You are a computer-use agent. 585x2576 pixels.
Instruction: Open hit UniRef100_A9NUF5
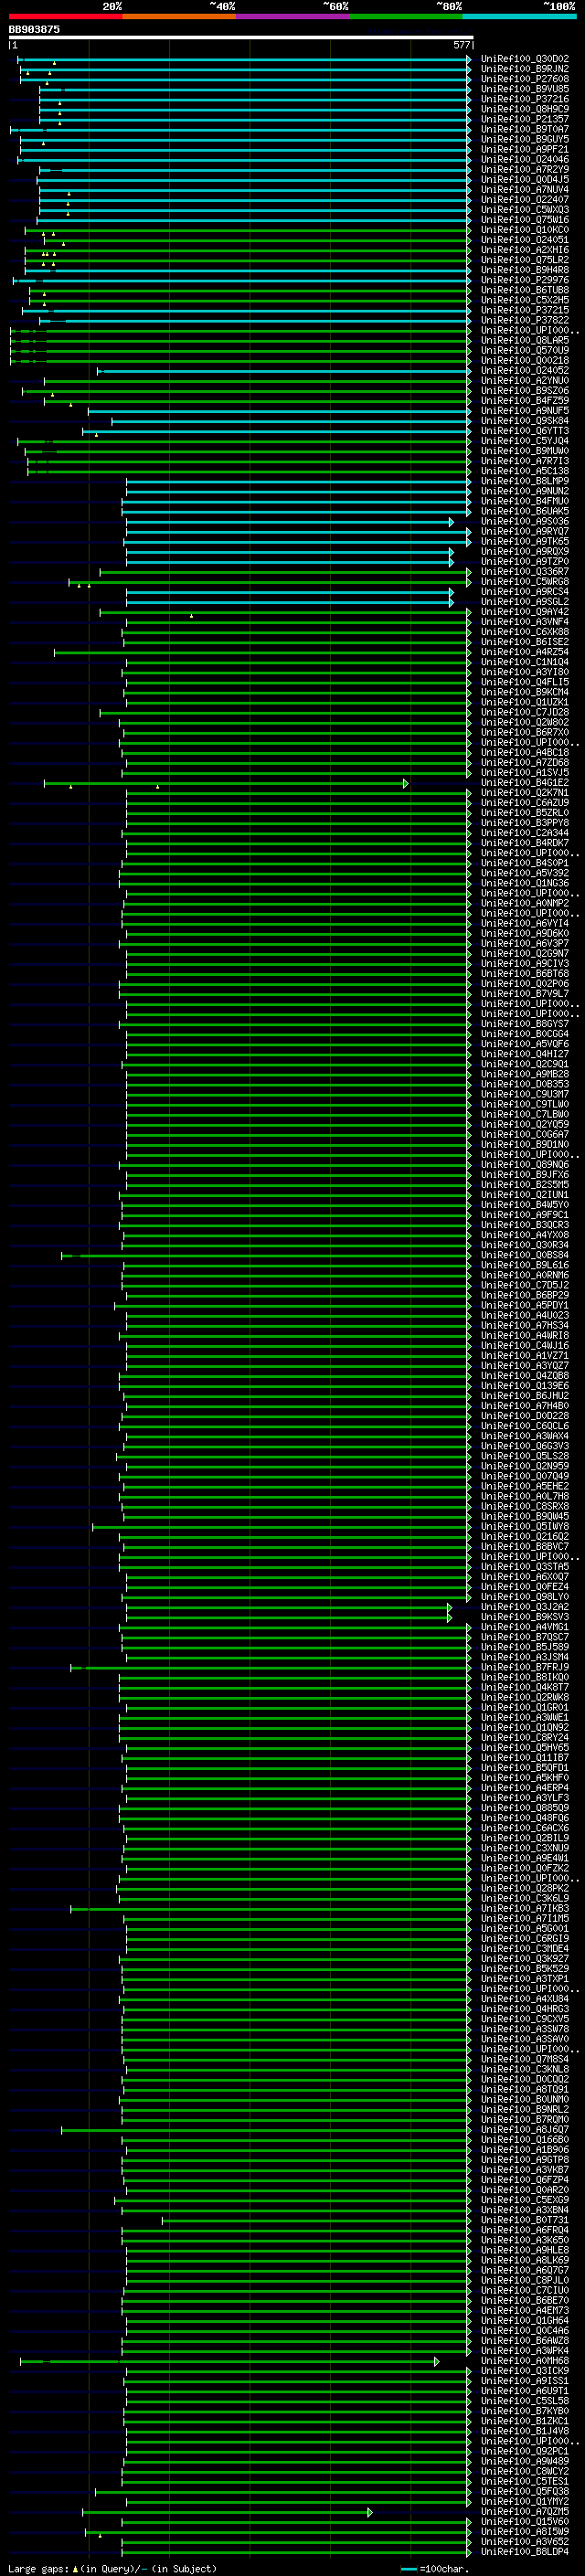point(524,410)
